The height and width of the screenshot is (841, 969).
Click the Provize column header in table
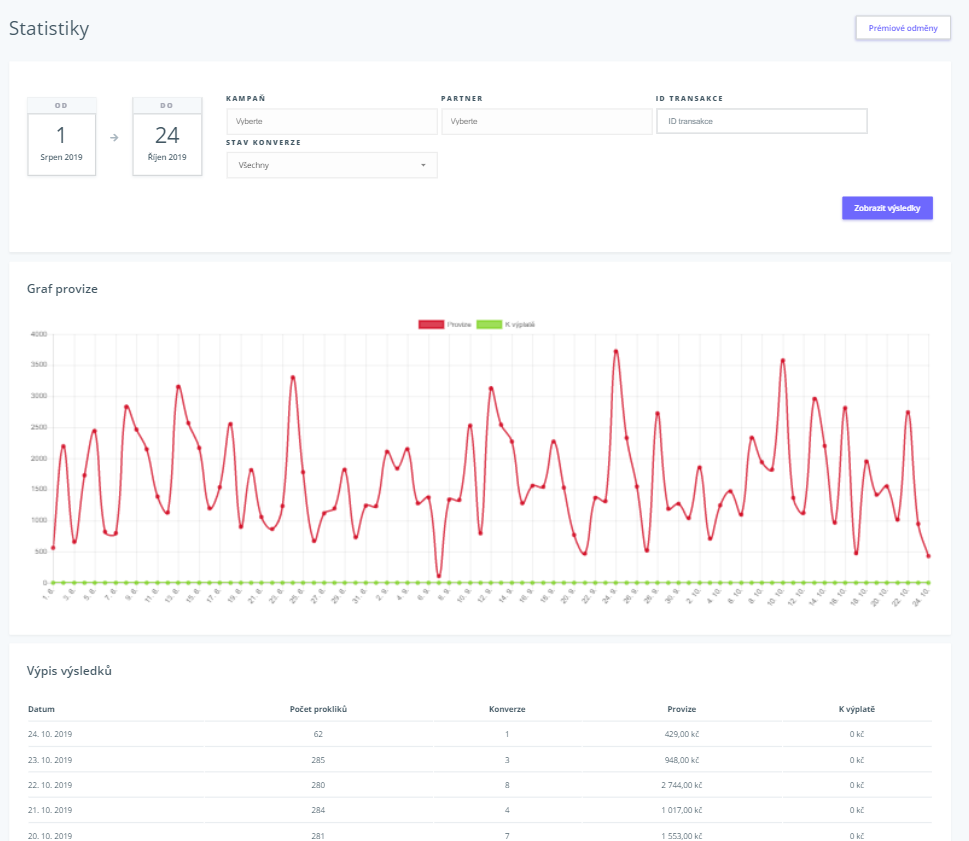click(682, 709)
